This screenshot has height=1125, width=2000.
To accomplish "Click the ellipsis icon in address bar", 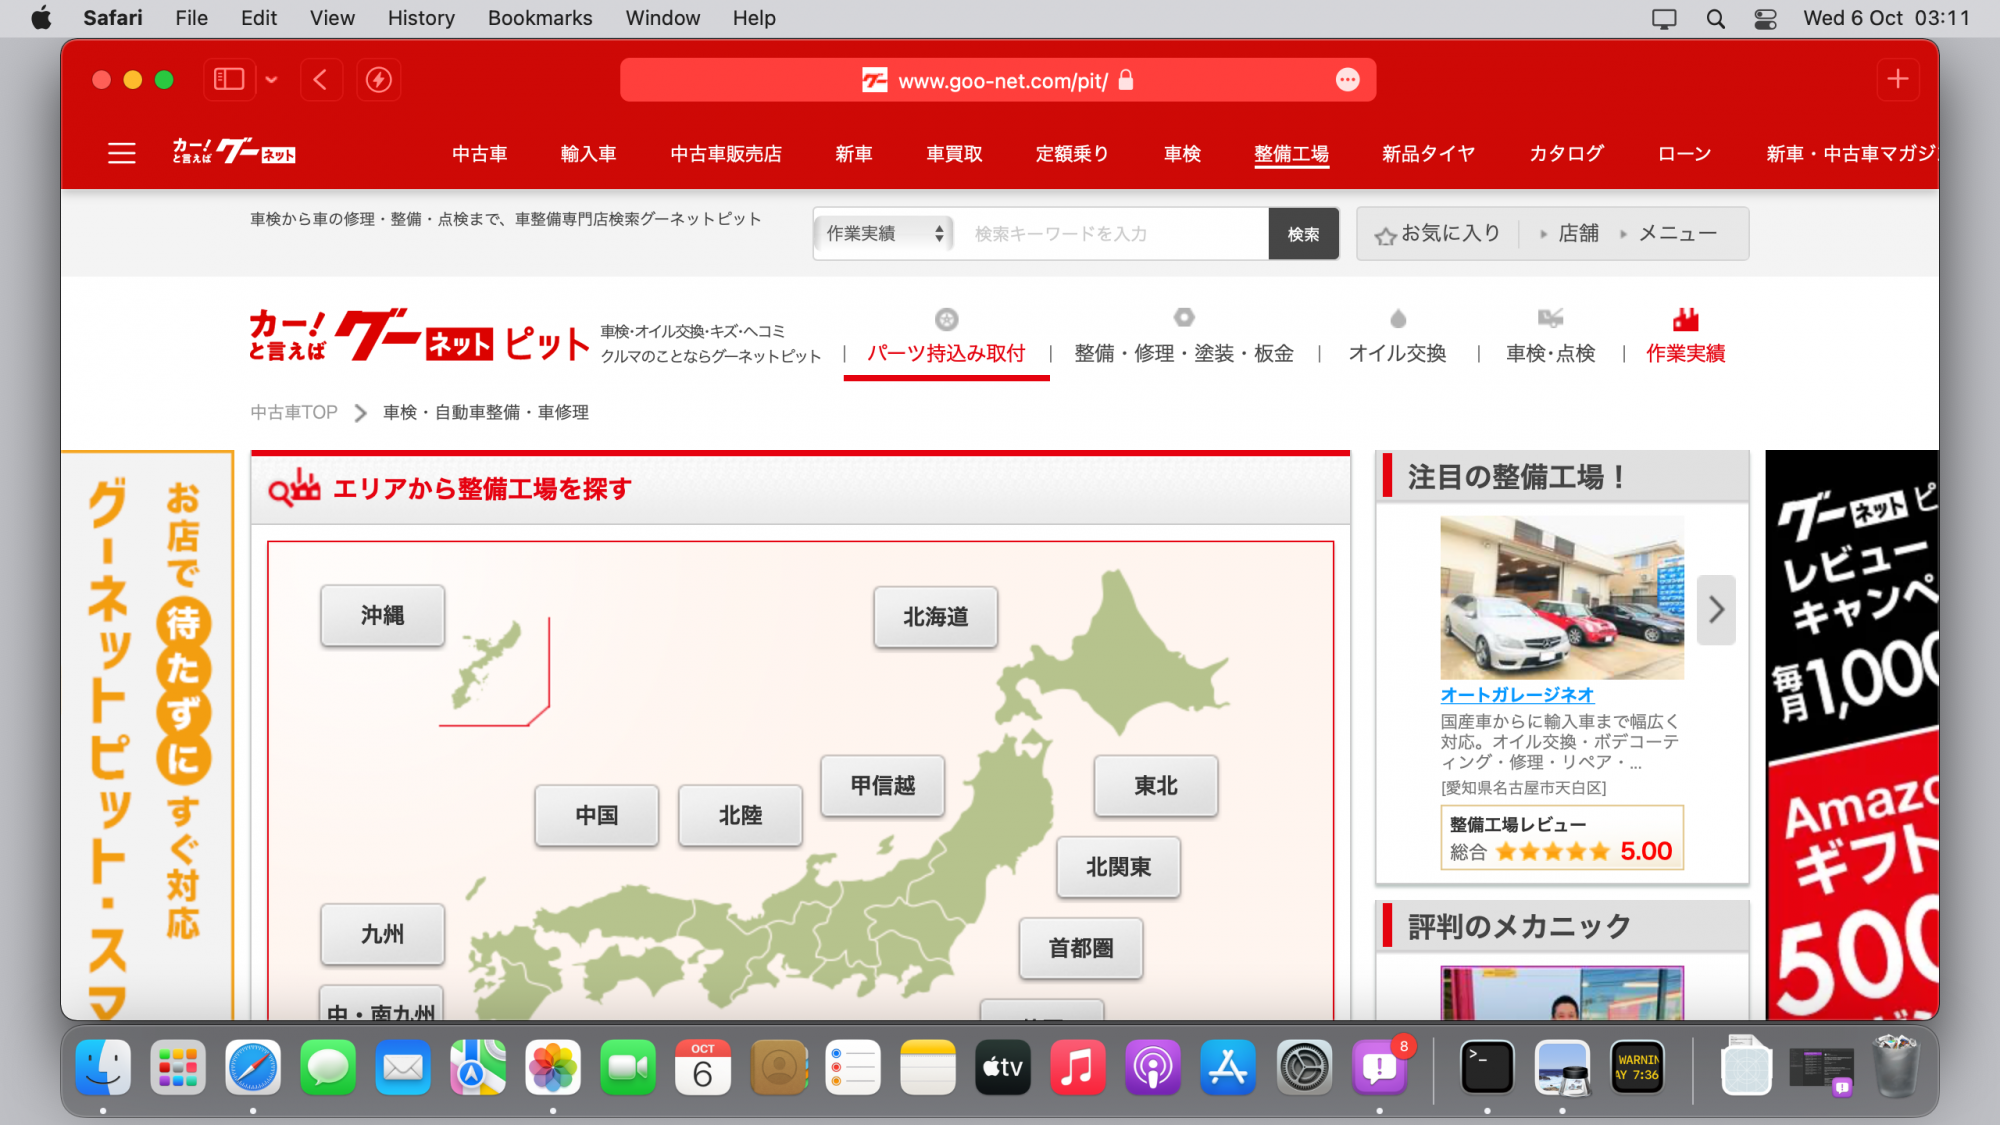I will point(1347,80).
